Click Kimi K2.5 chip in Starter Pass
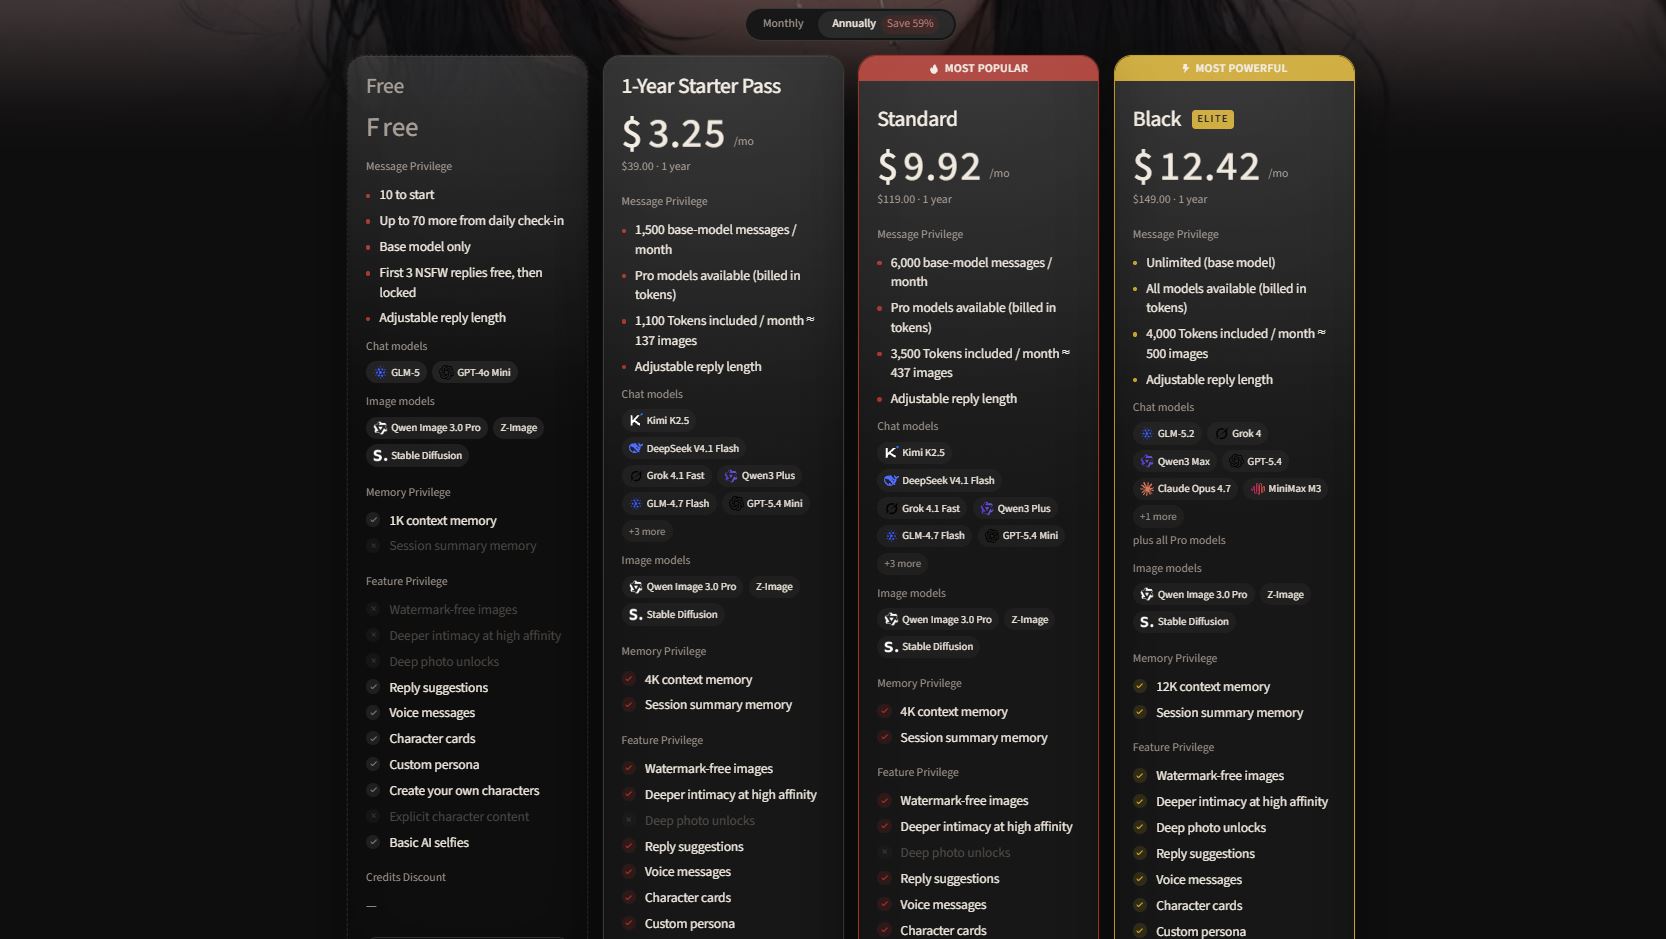This screenshot has width=1666, height=939. coord(659,421)
